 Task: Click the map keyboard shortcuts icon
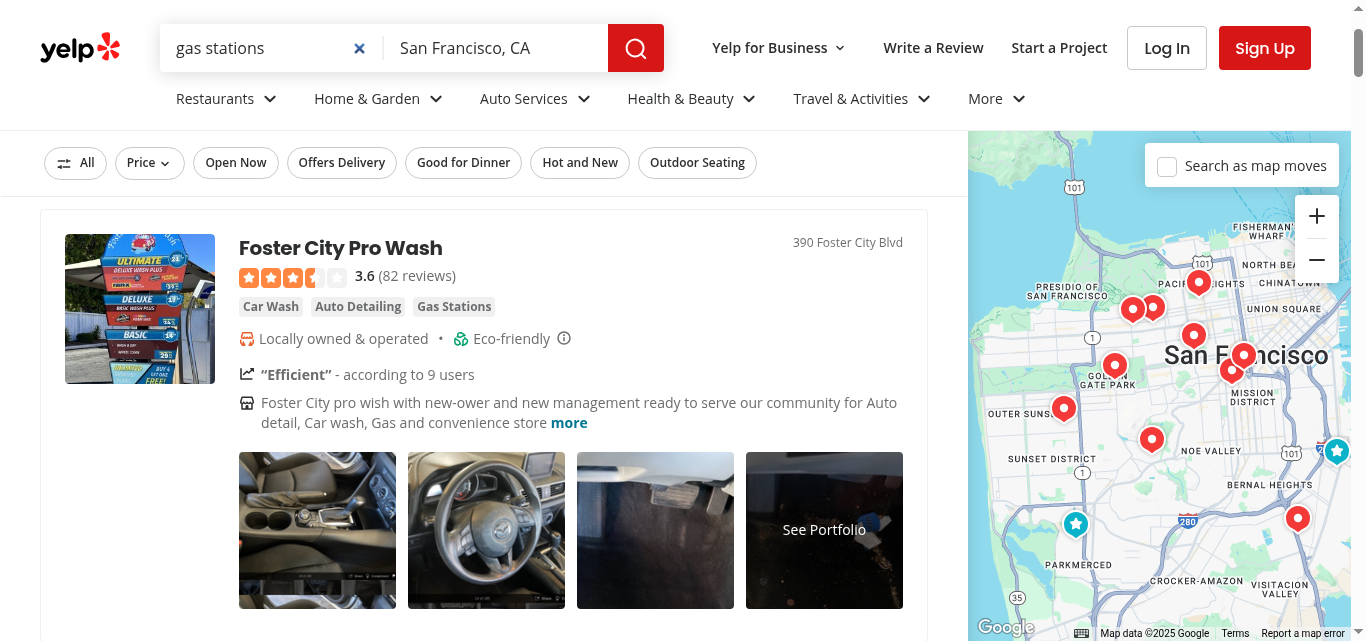(x=1081, y=633)
